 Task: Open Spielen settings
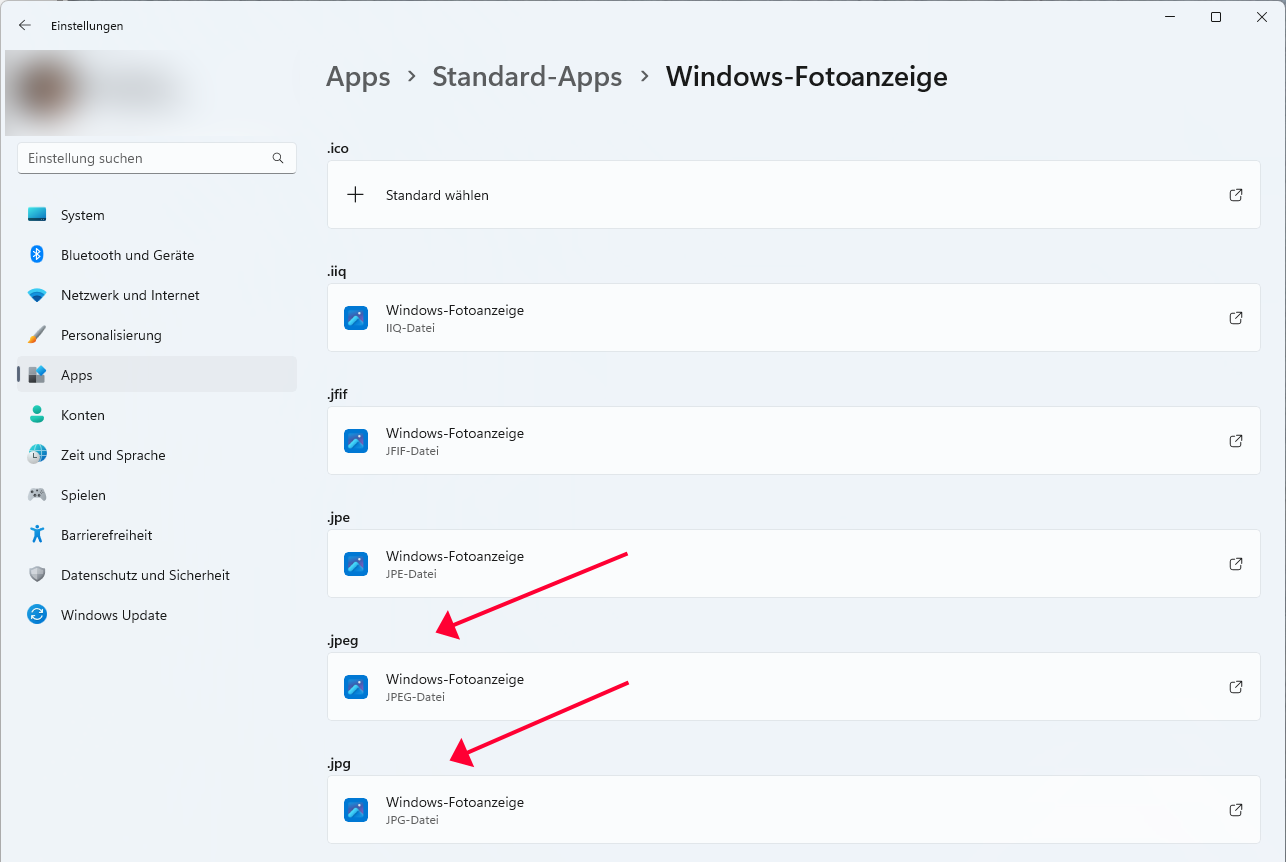point(157,495)
